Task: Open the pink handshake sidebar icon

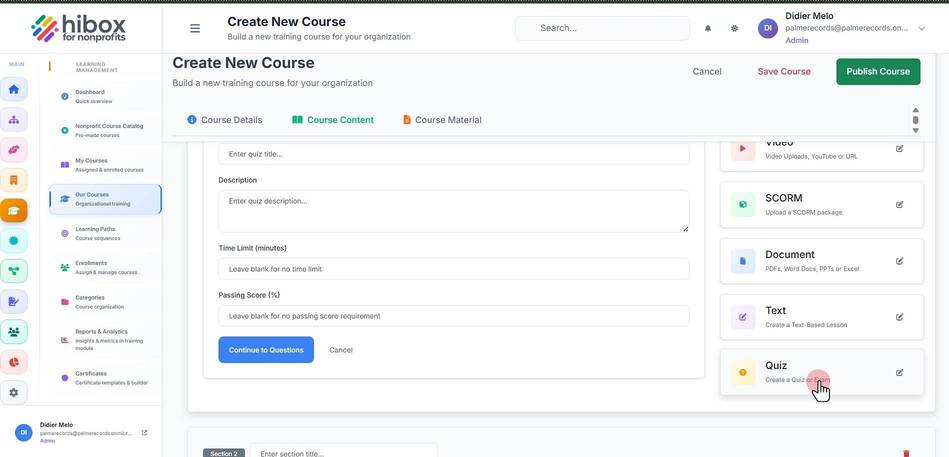Action: pyautogui.click(x=13, y=150)
